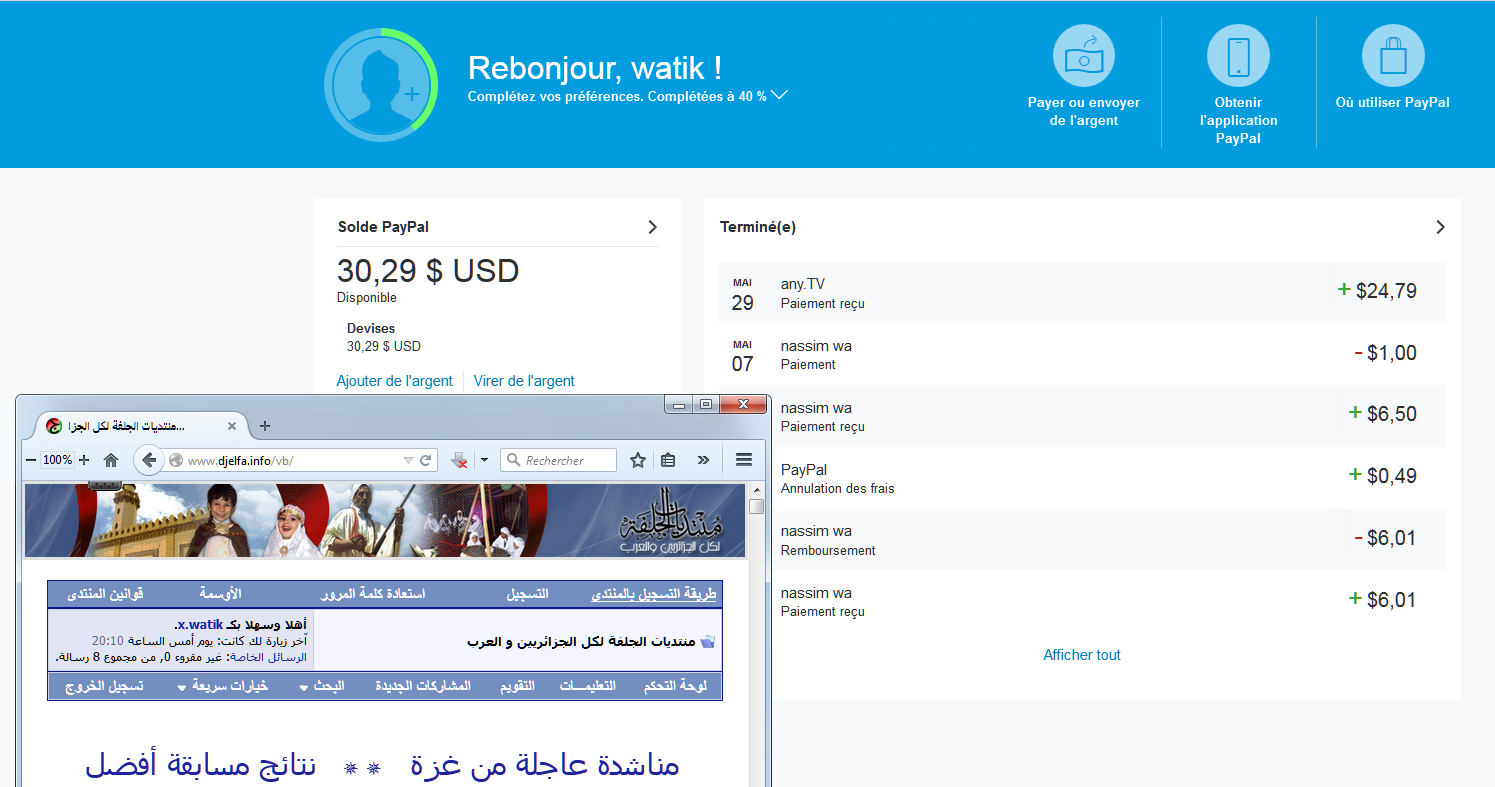Click the site identity globe icon
This screenshot has height=787, width=1495.
click(x=176, y=461)
